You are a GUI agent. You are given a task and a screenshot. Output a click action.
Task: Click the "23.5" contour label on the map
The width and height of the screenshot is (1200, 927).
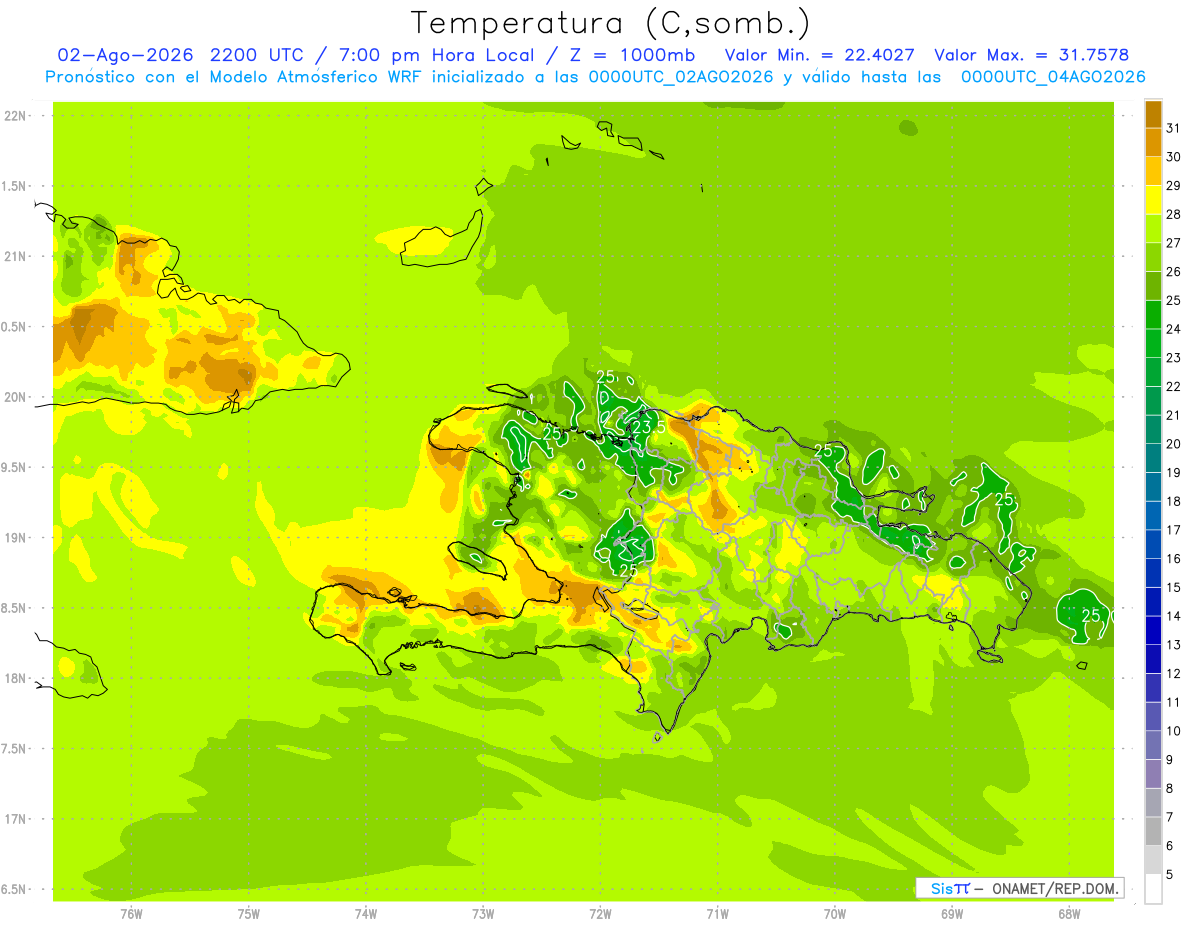pyautogui.click(x=648, y=427)
